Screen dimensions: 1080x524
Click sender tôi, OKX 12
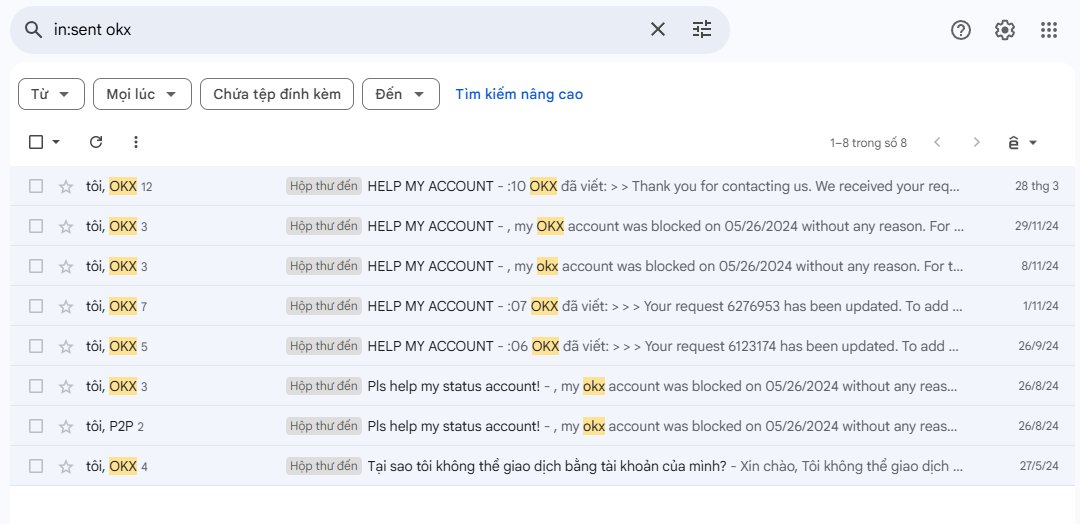pos(119,186)
